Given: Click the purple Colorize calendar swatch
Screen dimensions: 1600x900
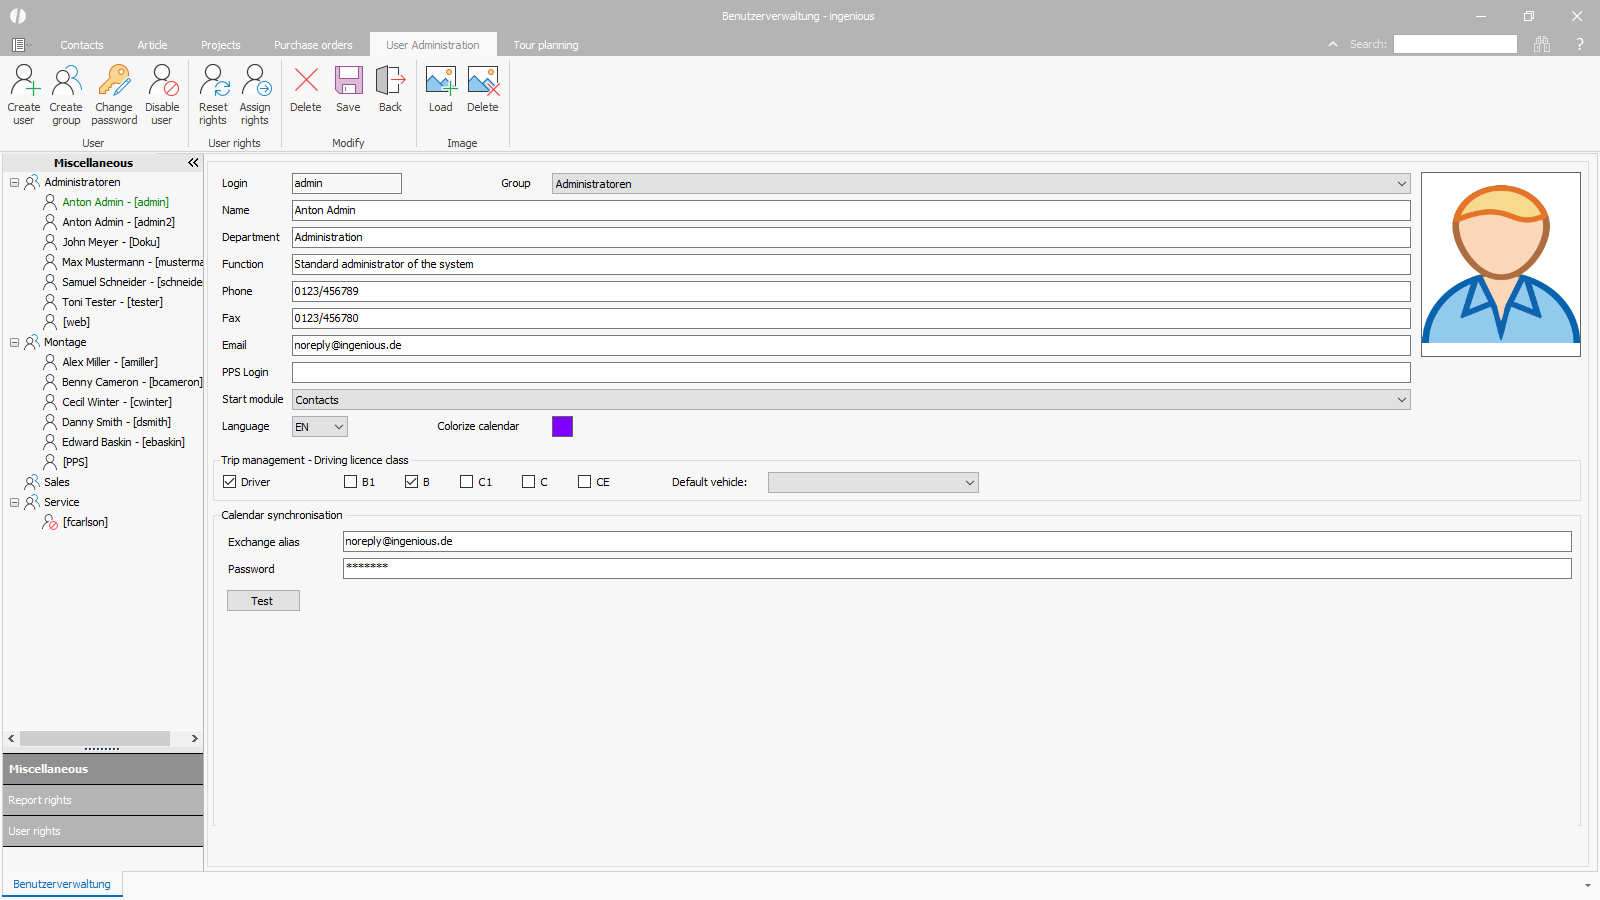Looking at the screenshot, I should (x=562, y=427).
